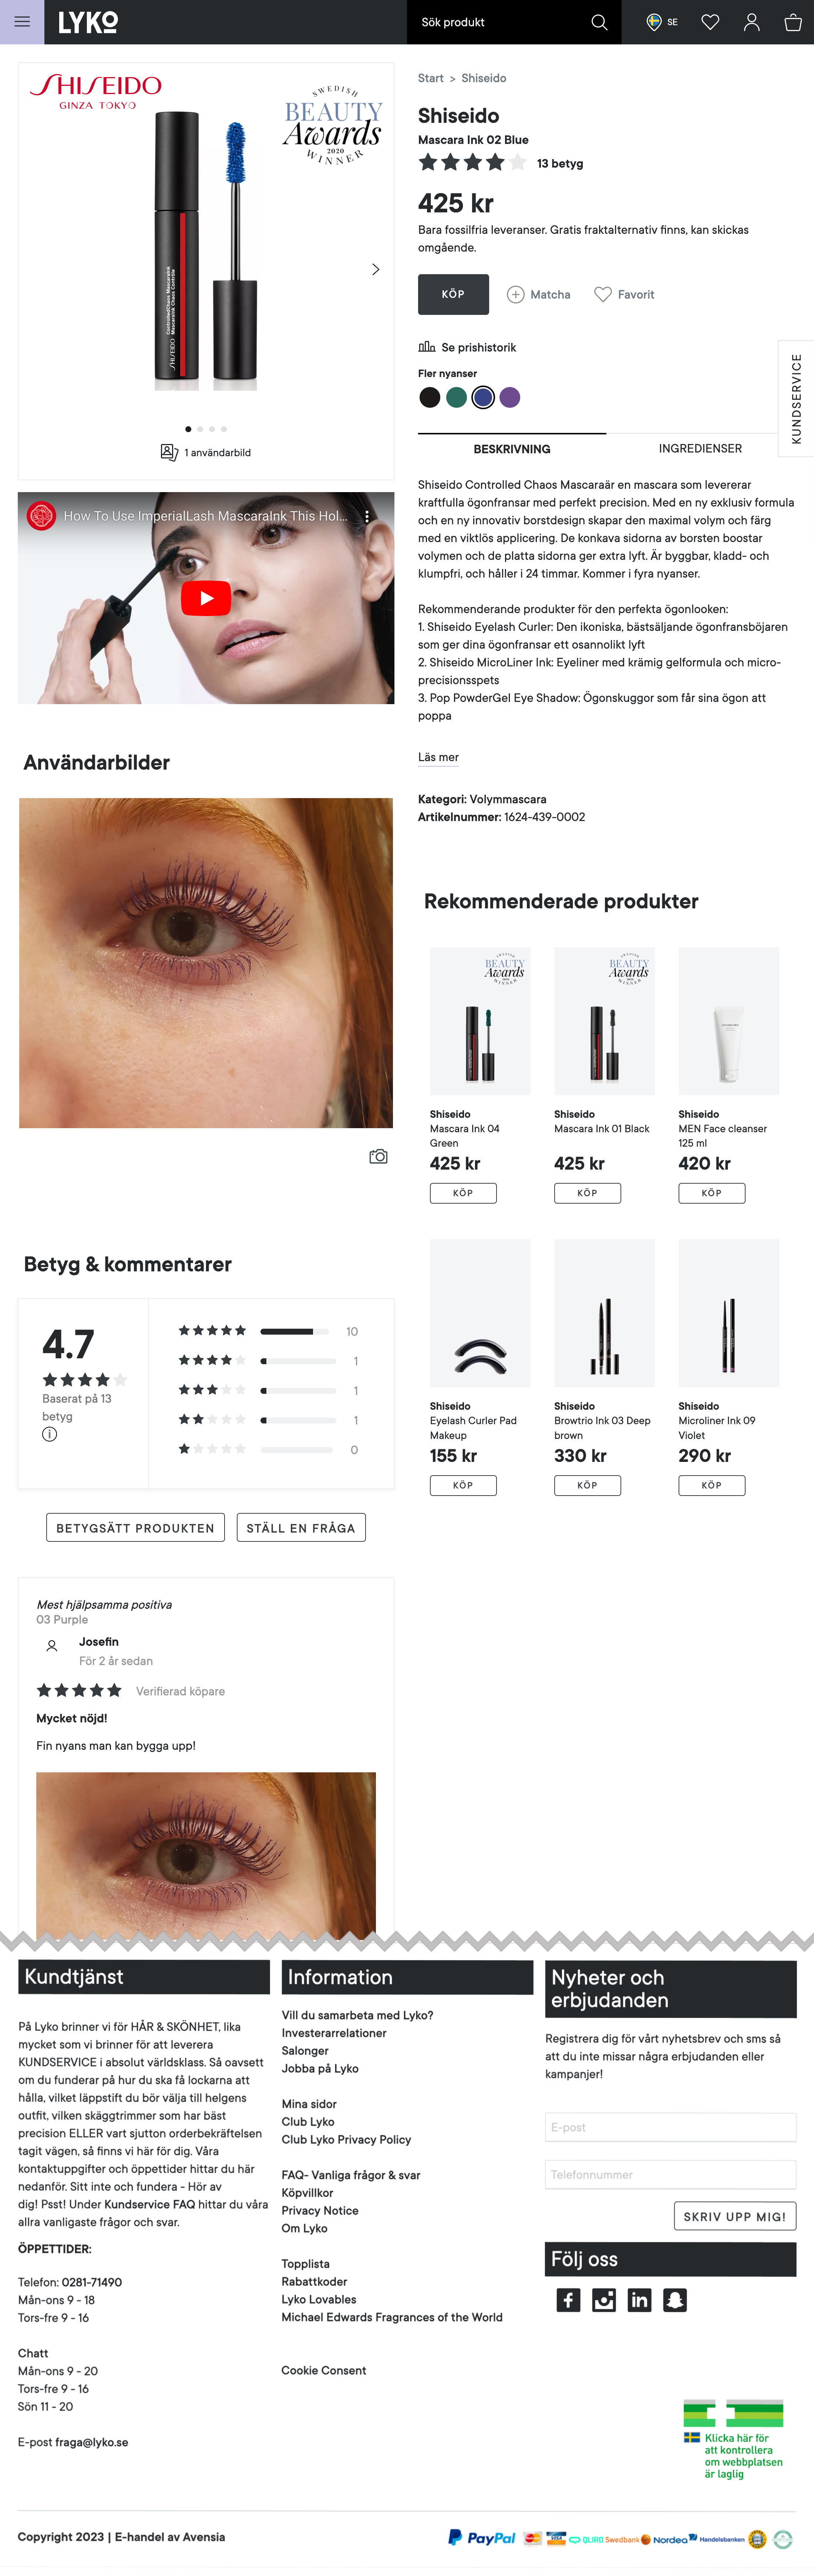Click the search magnifier icon
Image resolution: width=814 pixels, height=2576 pixels.
[x=599, y=22]
